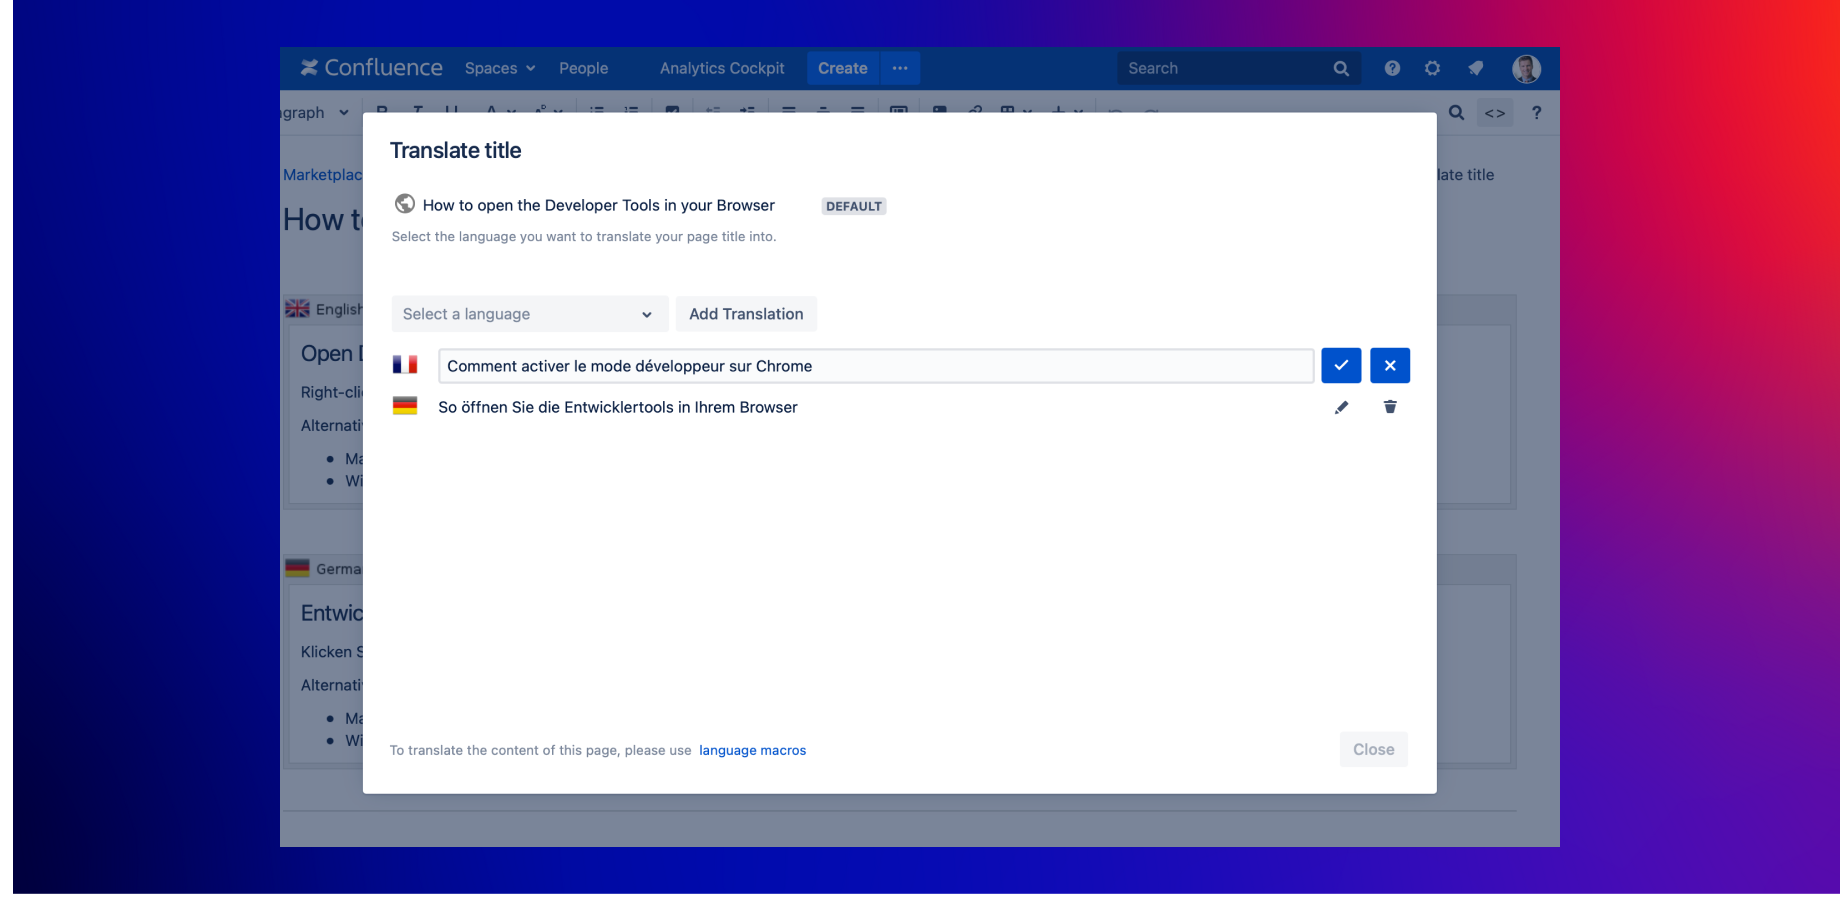Image resolution: width=1840 pixels, height=900 pixels.
Task: Click the Create button
Action: [x=843, y=68]
